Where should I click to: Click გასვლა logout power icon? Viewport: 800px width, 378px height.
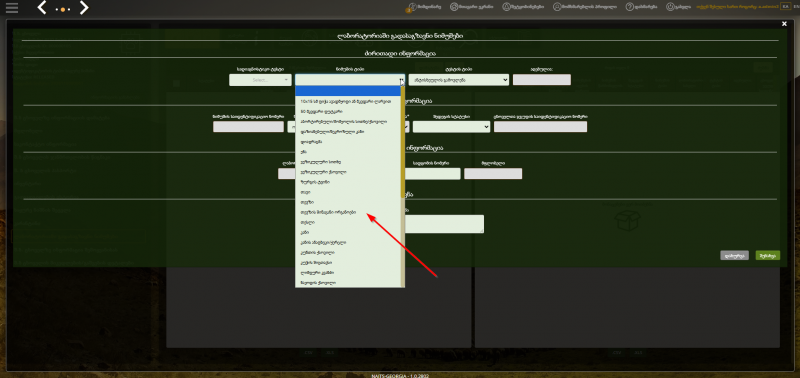pyautogui.click(x=670, y=7)
